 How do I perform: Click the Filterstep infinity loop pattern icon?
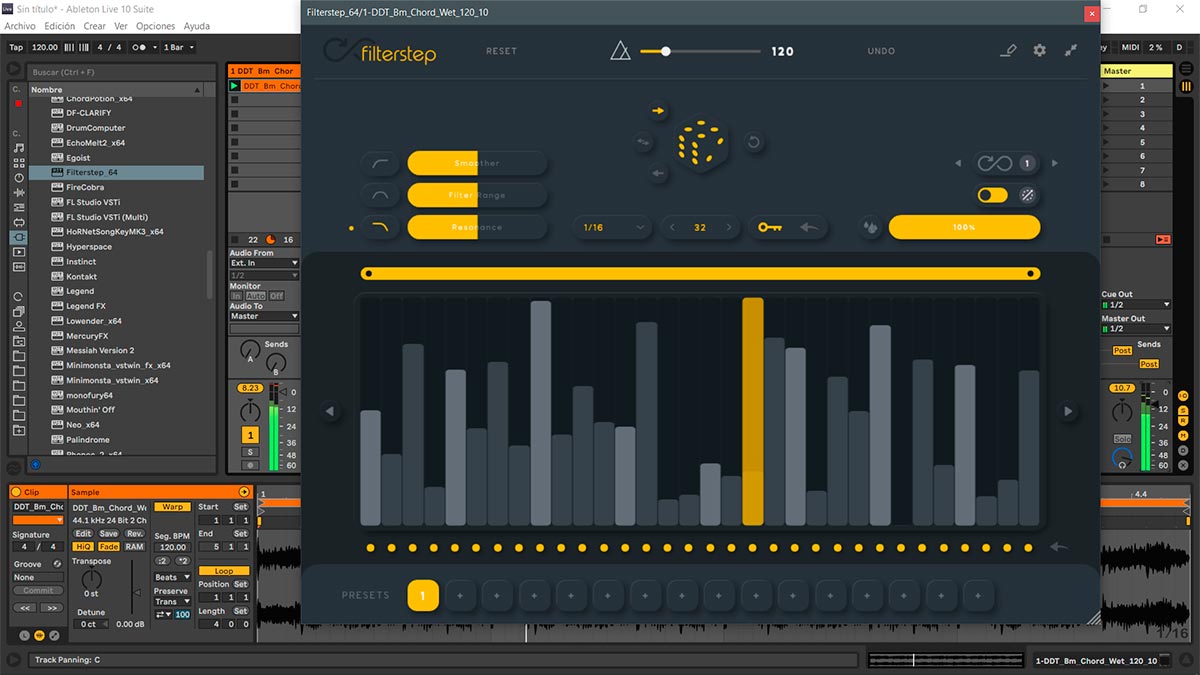click(x=994, y=163)
